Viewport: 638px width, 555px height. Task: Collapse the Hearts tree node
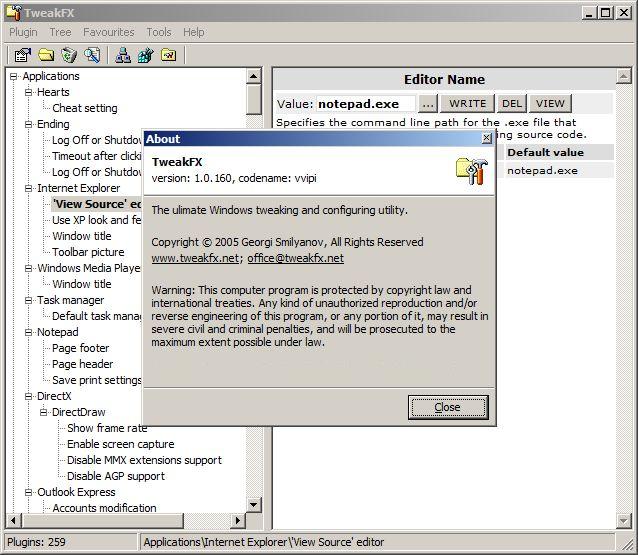[28, 92]
